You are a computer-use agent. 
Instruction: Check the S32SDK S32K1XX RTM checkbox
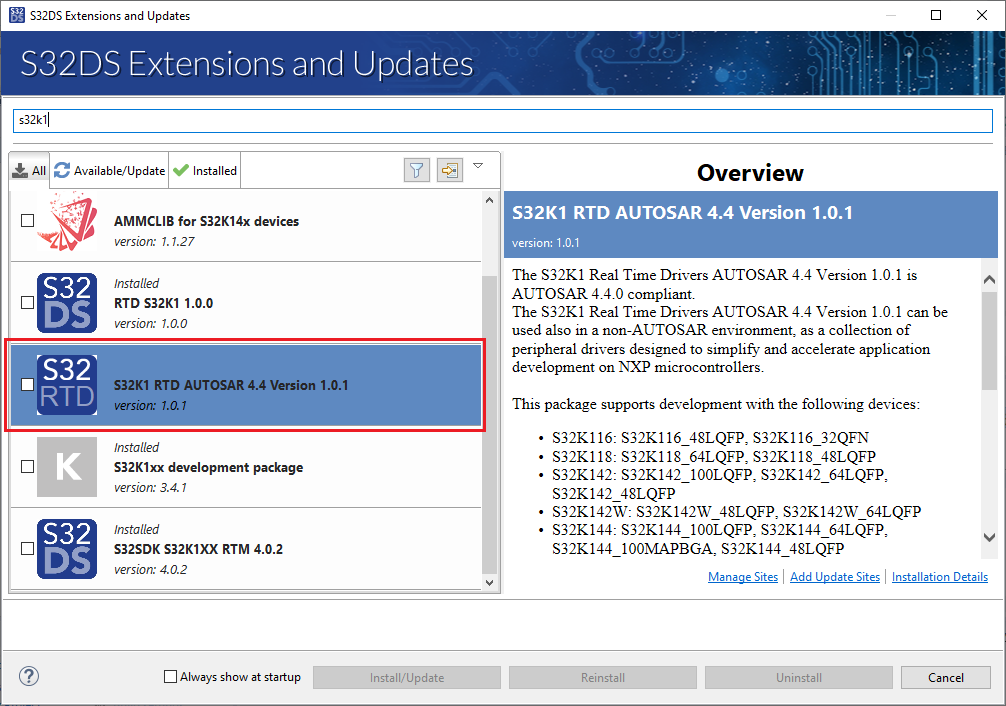pos(27,548)
